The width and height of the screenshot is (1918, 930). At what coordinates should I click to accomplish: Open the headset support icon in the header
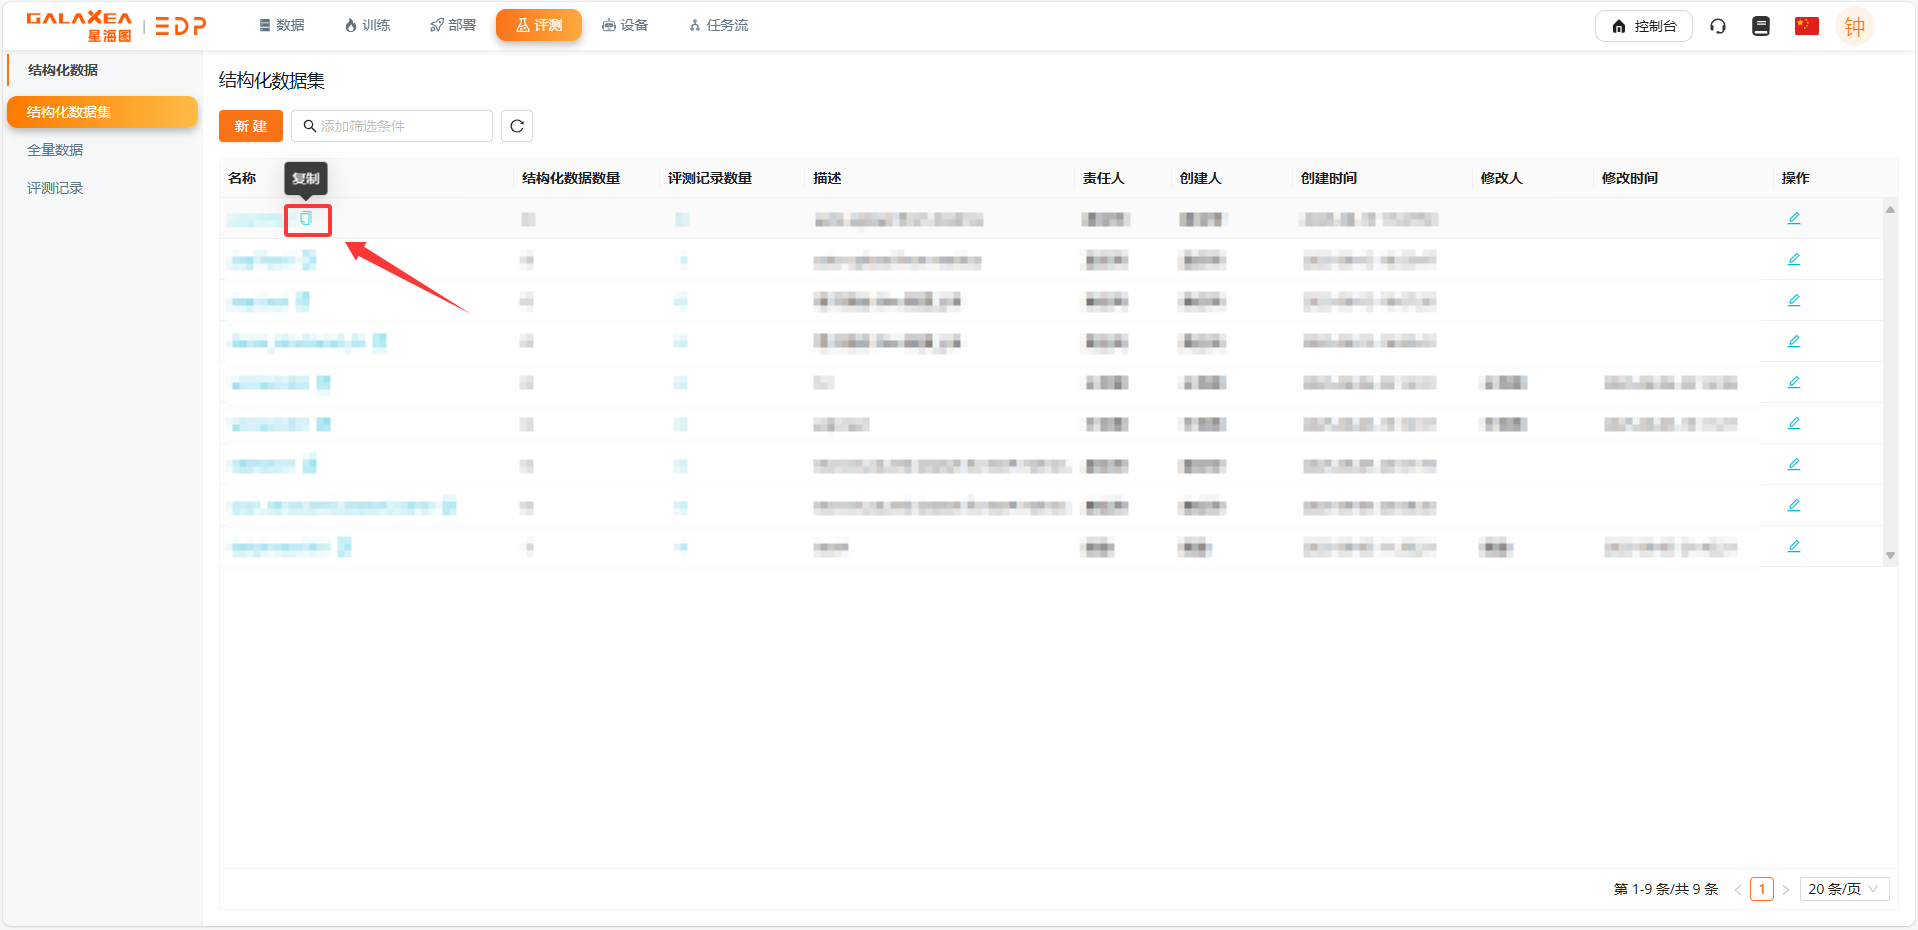tap(1718, 26)
